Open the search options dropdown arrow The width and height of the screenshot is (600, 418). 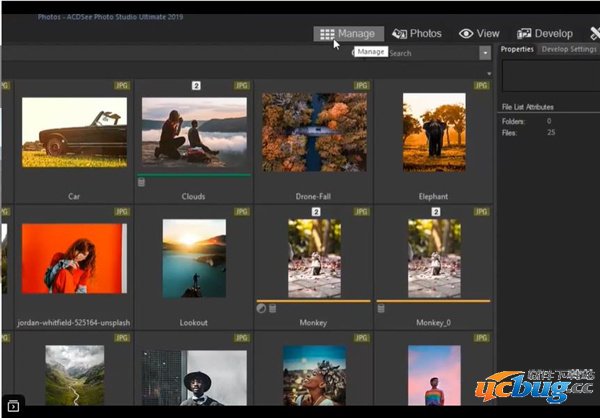click(485, 53)
